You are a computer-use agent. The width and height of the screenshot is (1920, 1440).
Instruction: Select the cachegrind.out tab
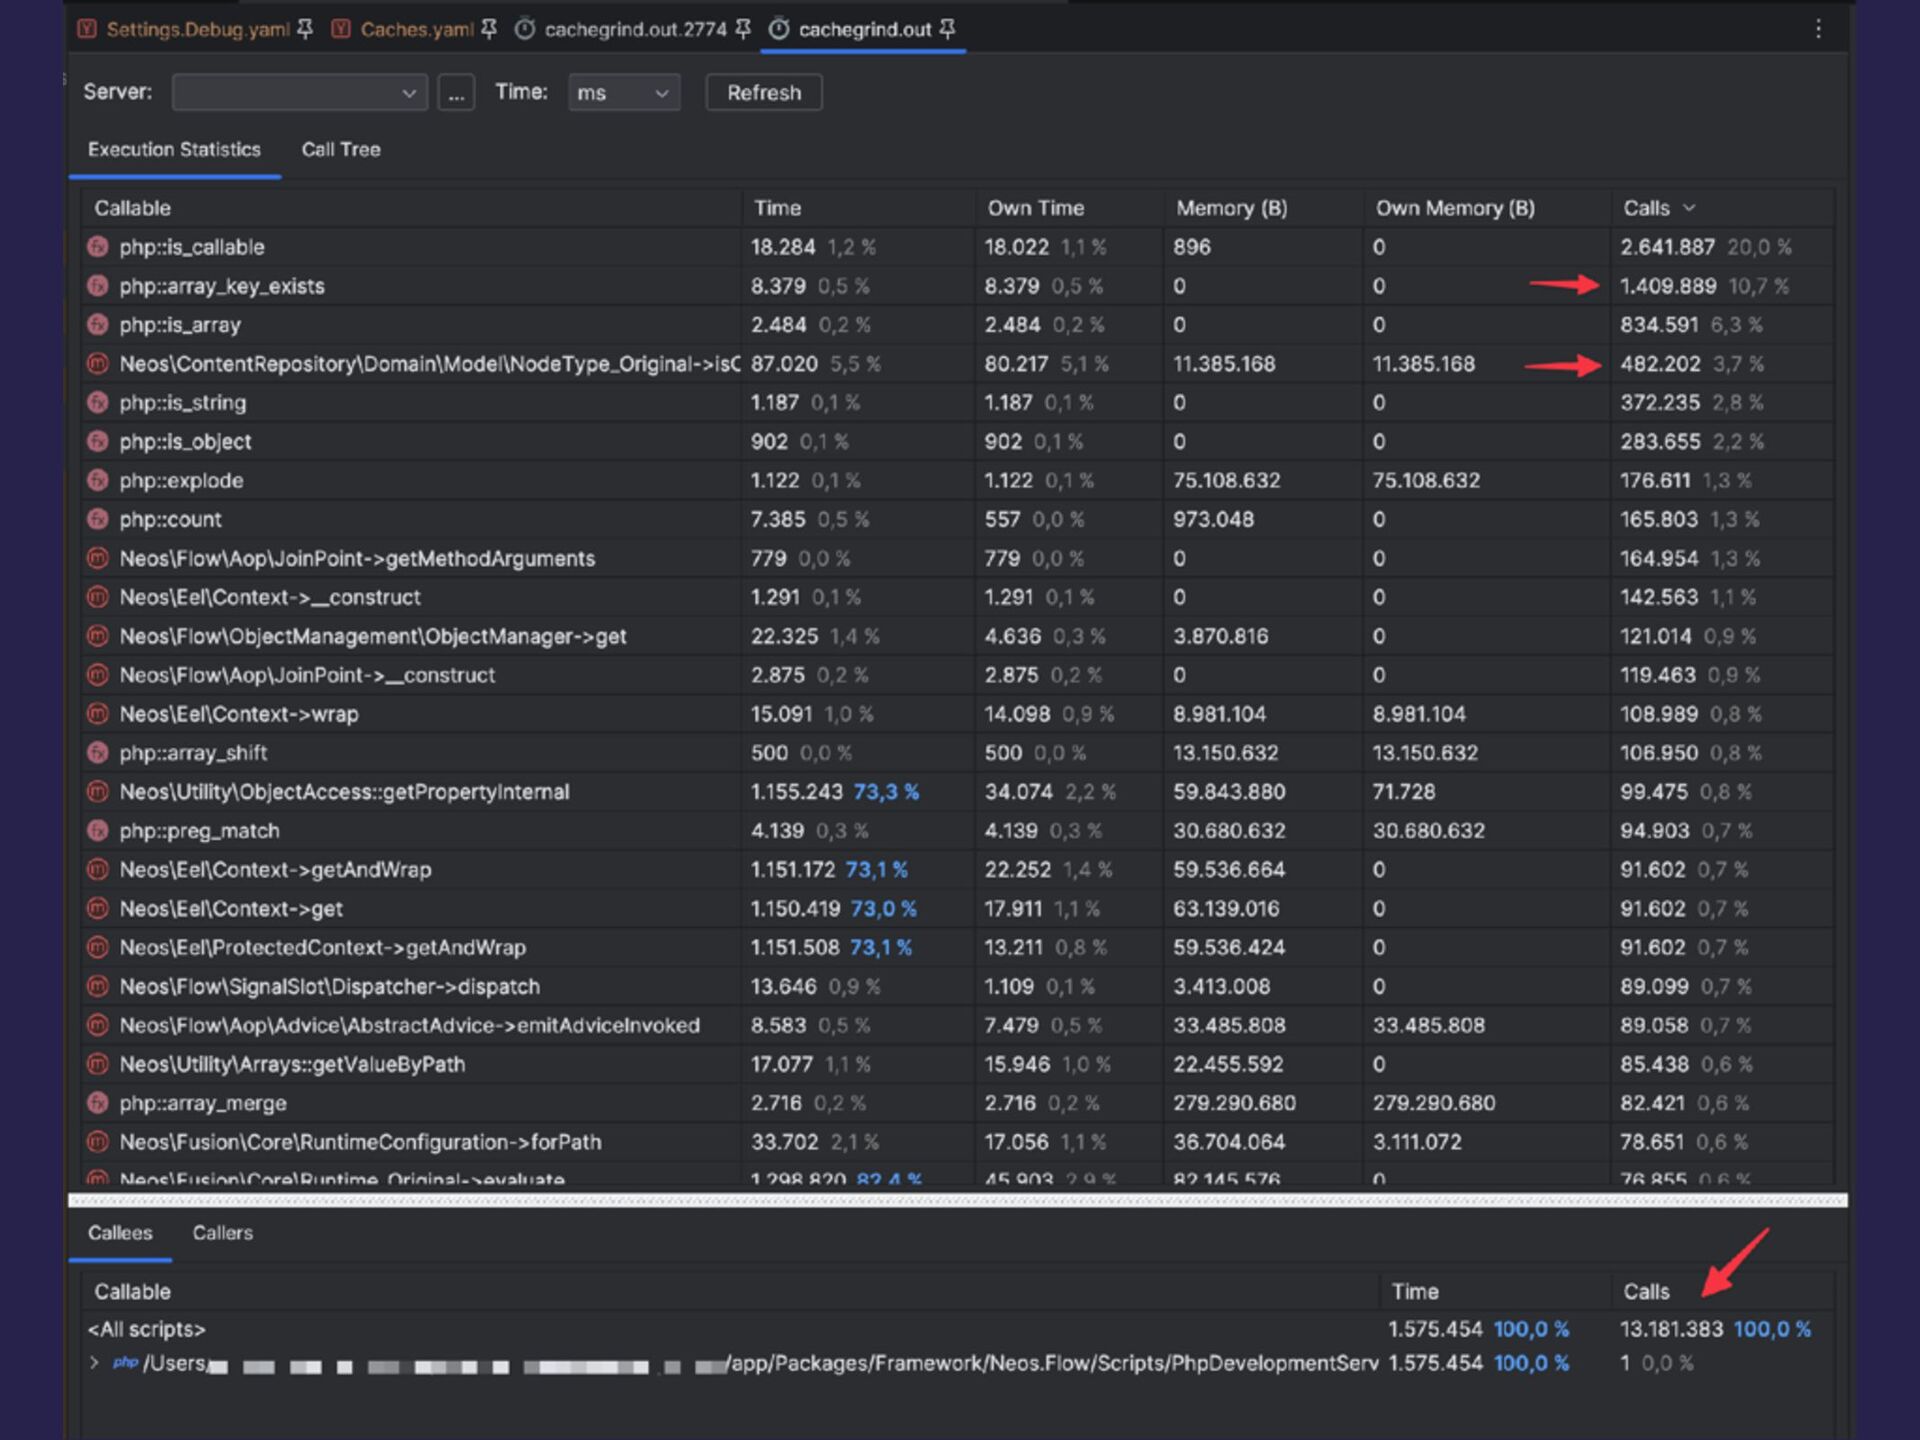click(x=864, y=30)
